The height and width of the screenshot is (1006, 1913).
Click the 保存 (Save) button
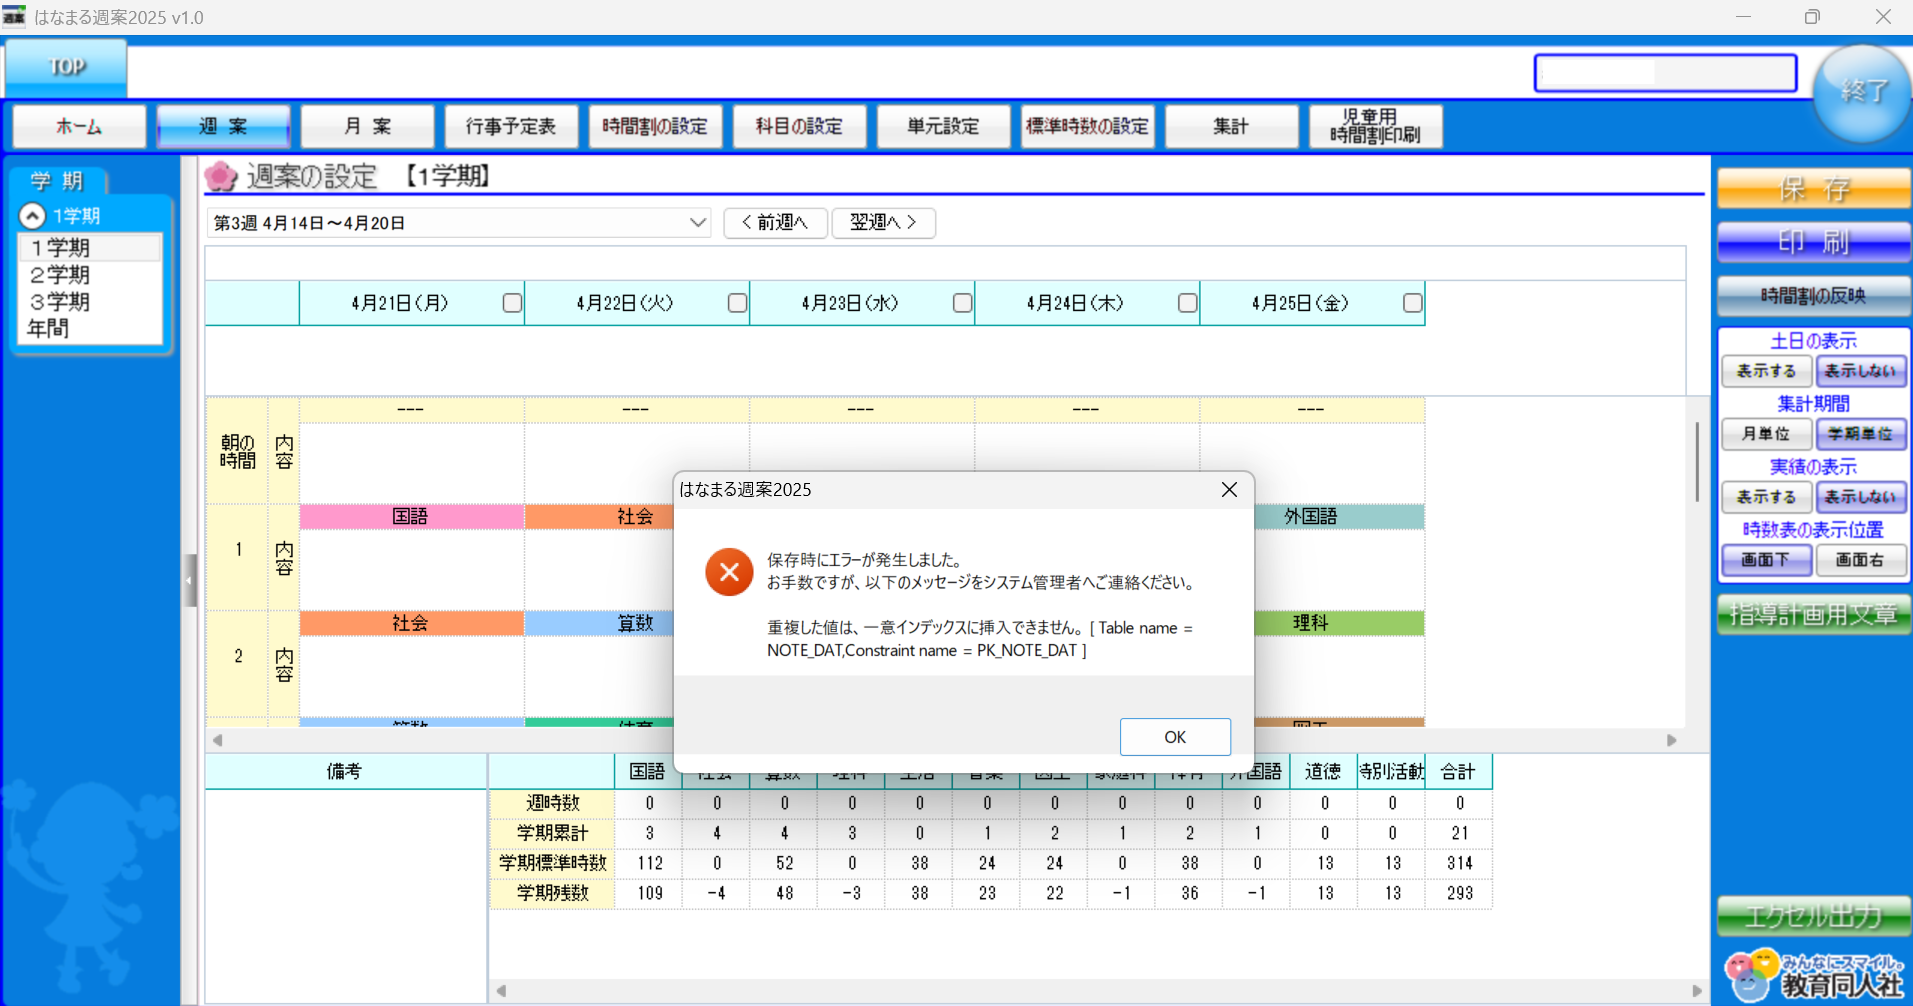tap(1812, 188)
